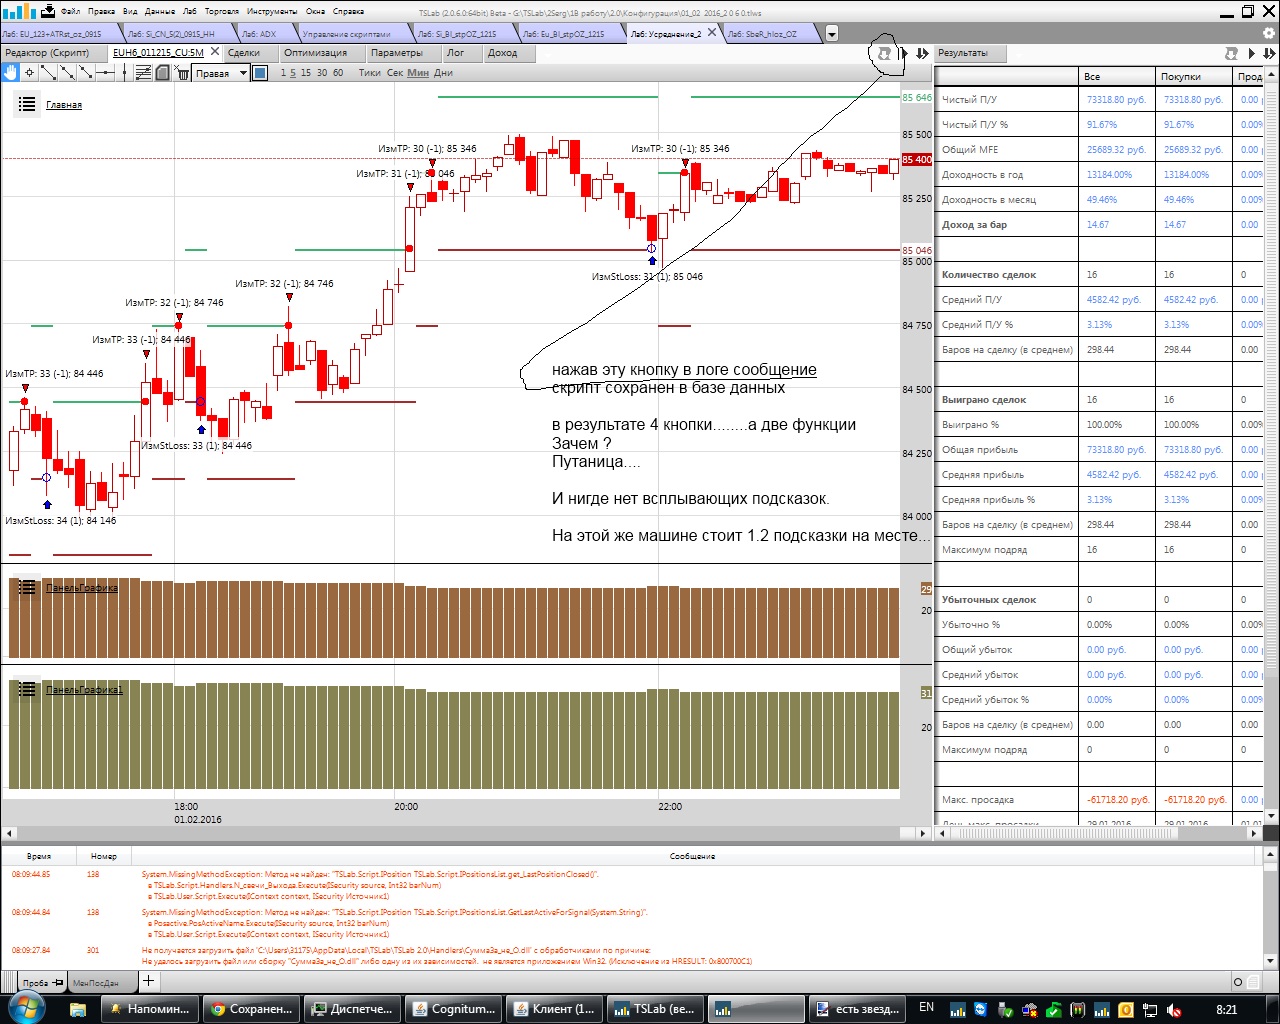
Task: Open the Инструменты menu
Action: (272, 11)
